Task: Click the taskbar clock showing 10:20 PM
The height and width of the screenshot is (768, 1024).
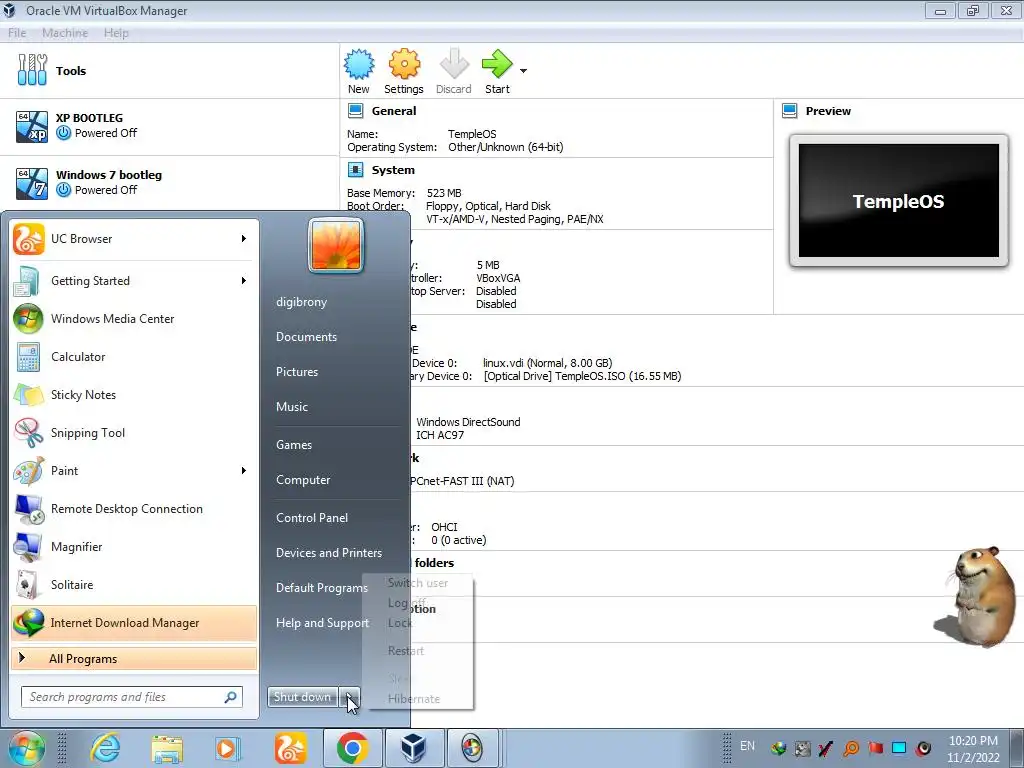Action: (x=973, y=749)
